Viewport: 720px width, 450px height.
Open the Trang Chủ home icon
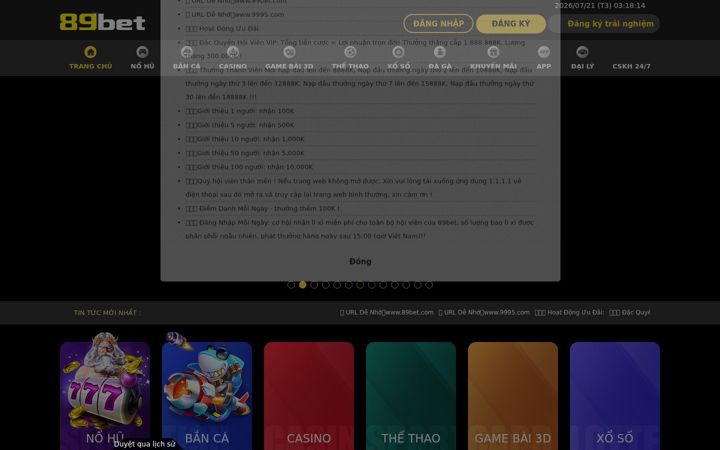(90, 52)
